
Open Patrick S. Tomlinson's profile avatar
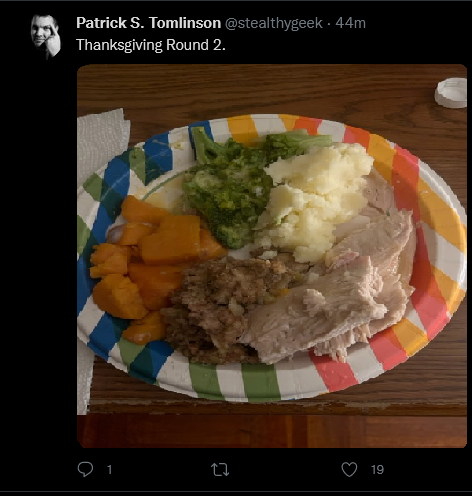pyautogui.click(x=46, y=37)
